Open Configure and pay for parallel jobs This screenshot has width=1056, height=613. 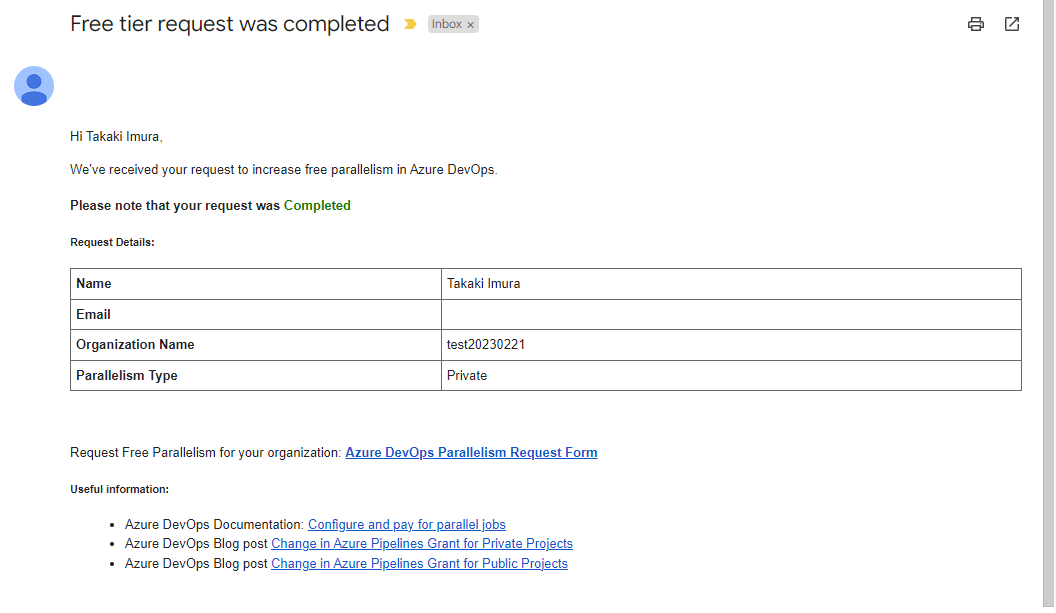(x=406, y=524)
